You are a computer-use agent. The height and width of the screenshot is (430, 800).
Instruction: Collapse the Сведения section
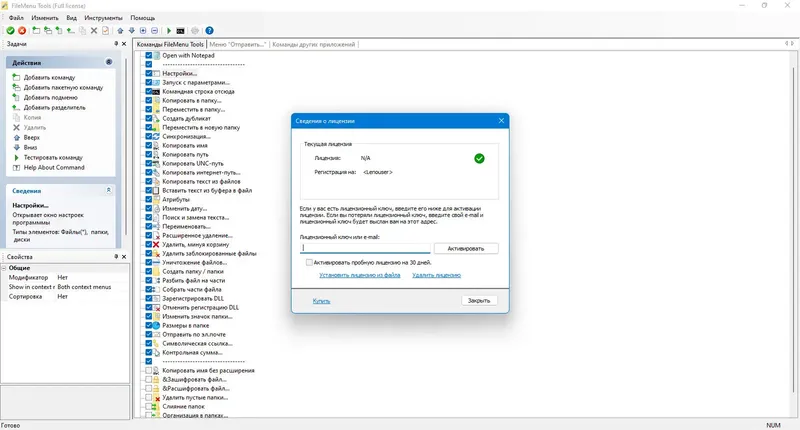tap(109, 190)
